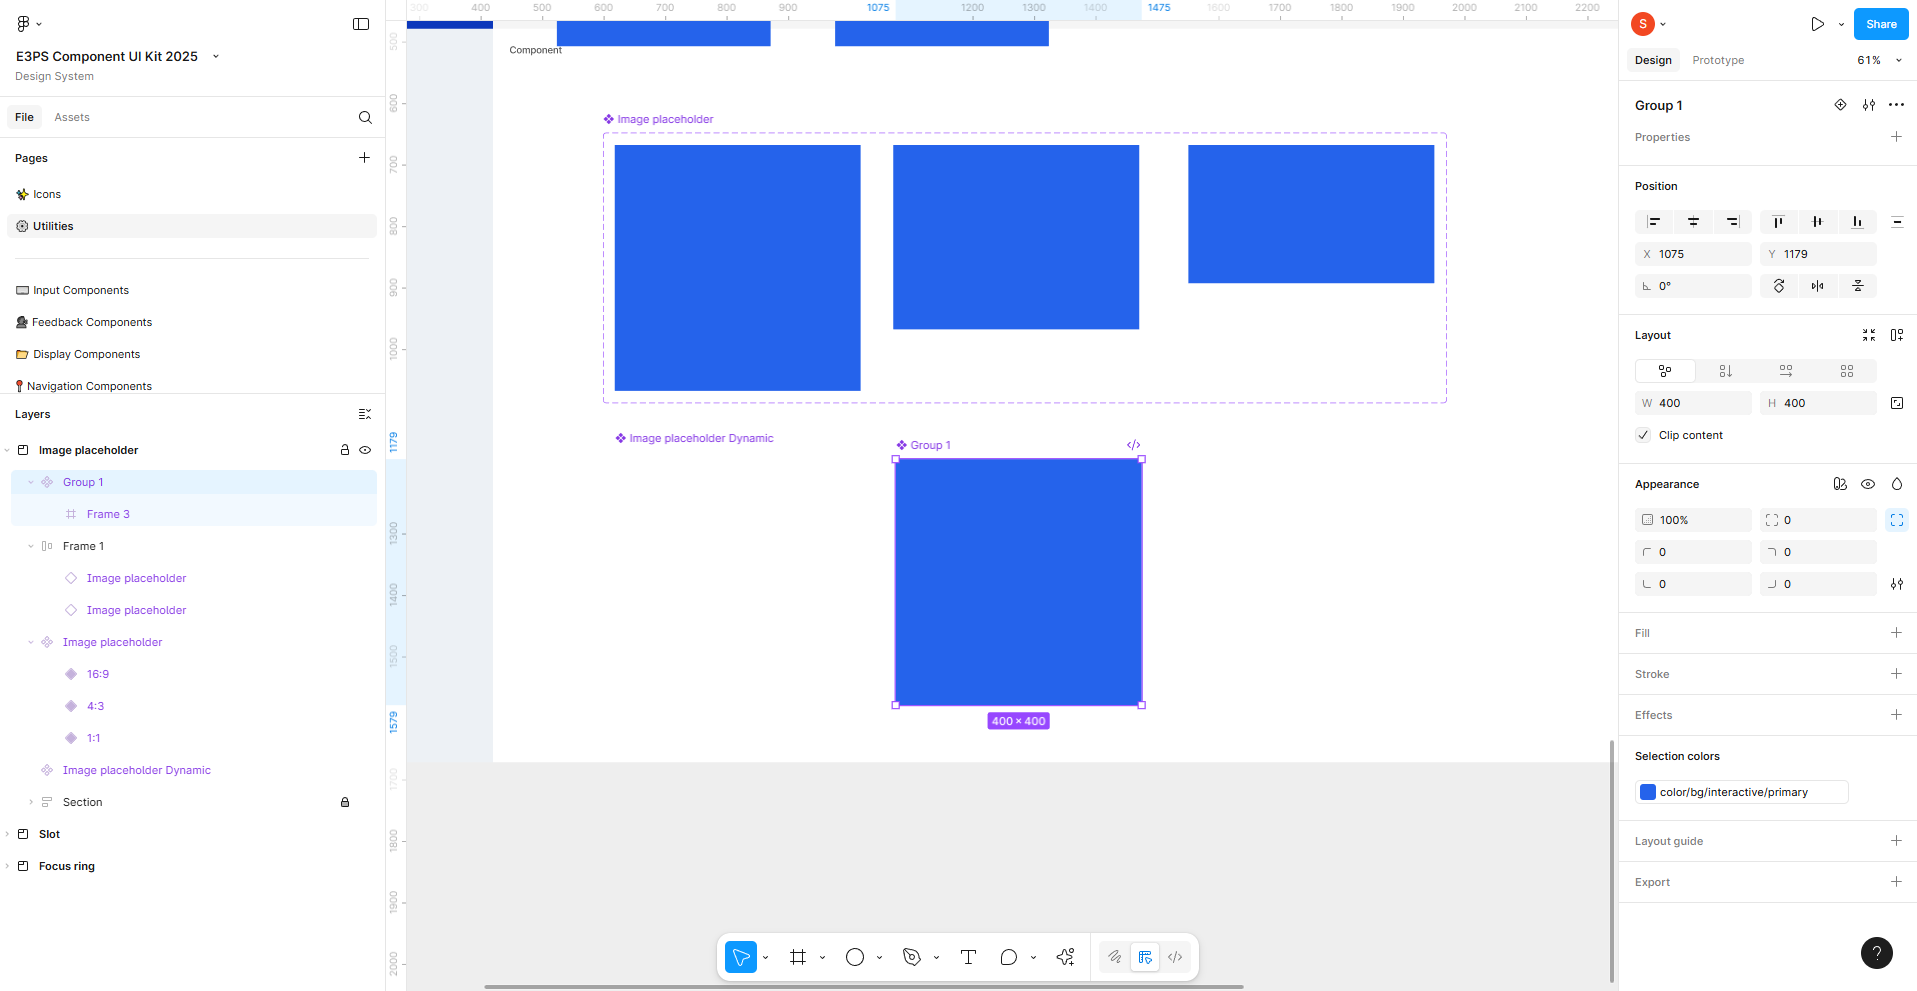Open the help button
1917x991 pixels.
1876,953
